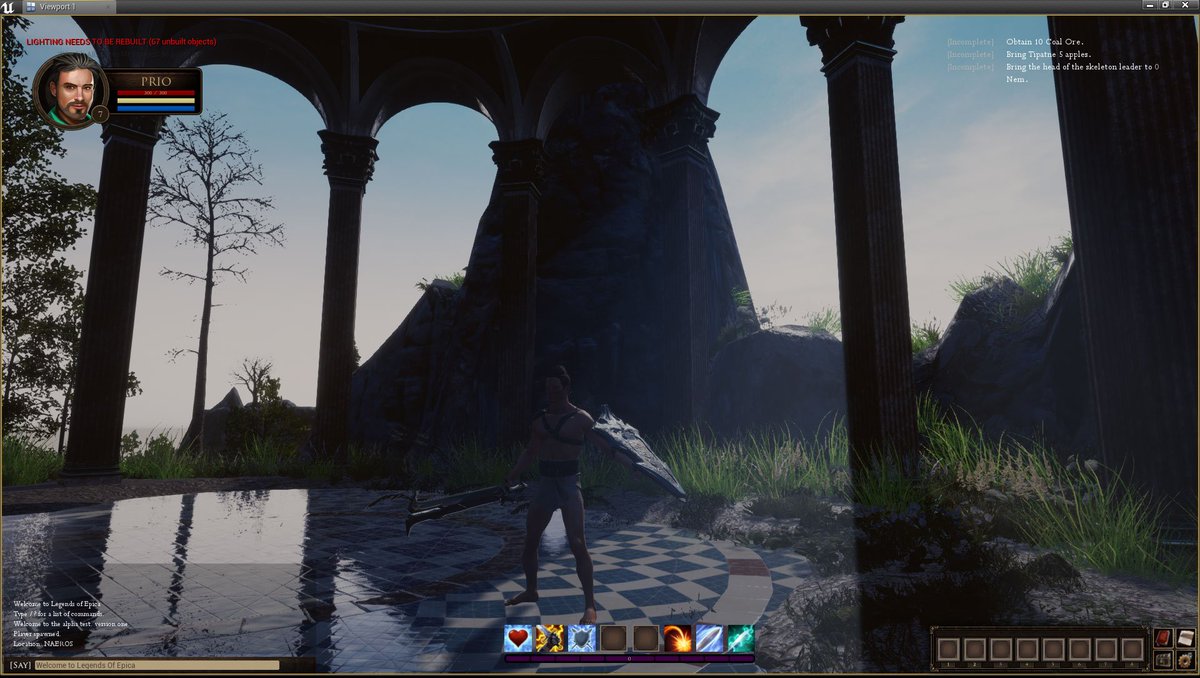Click the blue mana bar
The height and width of the screenshot is (678, 1200).
click(x=156, y=108)
